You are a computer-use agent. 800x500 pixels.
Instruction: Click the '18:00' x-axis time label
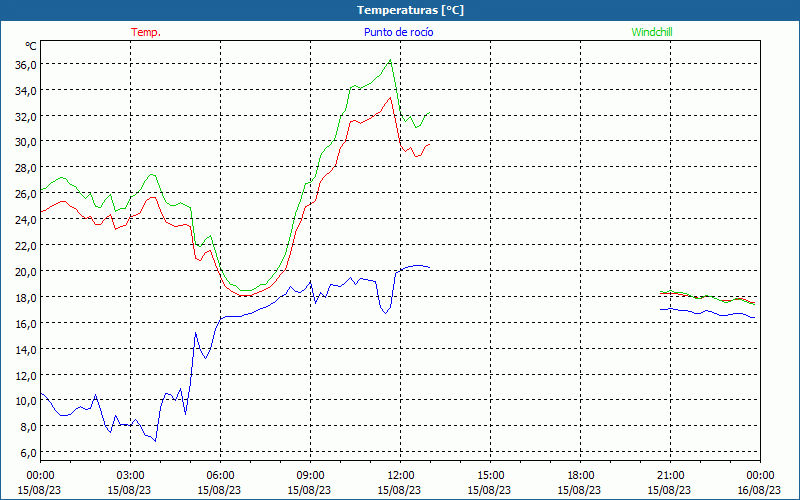pyautogui.click(x=581, y=476)
